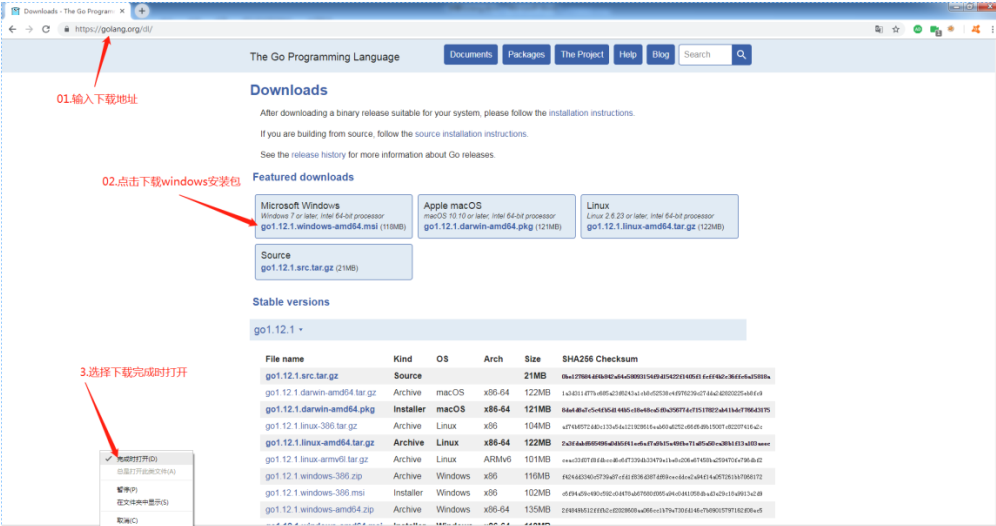Close the Downloads - The Go Programming tab
This screenshot has height=526, width=996.
point(123,11)
